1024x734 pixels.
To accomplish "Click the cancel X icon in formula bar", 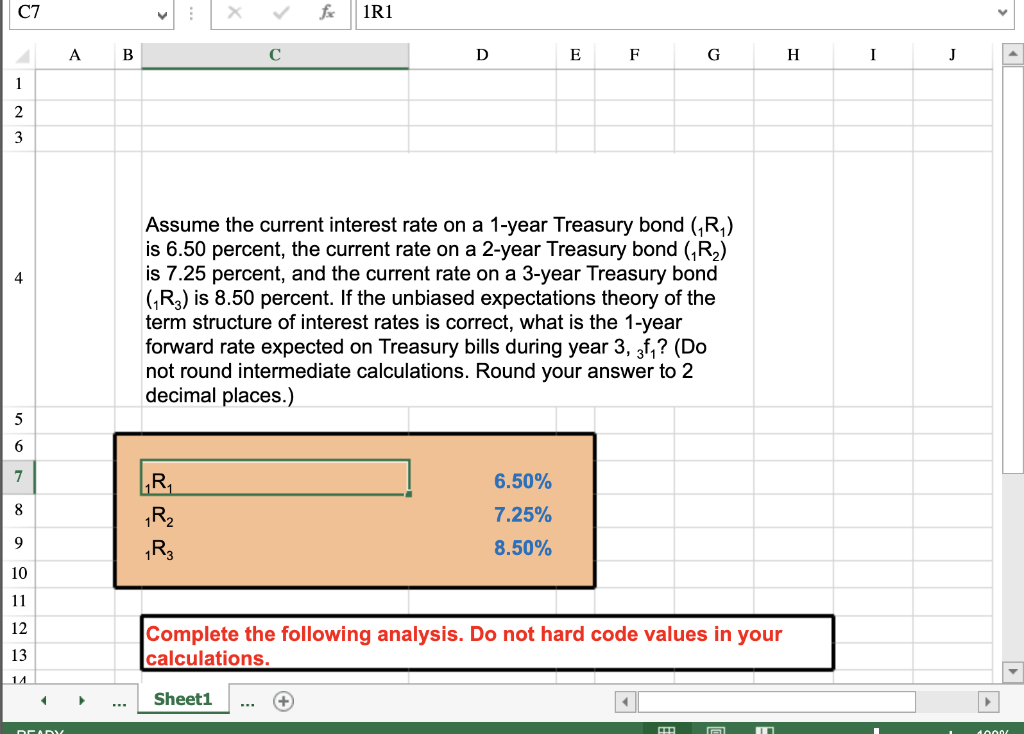I will (234, 12).
